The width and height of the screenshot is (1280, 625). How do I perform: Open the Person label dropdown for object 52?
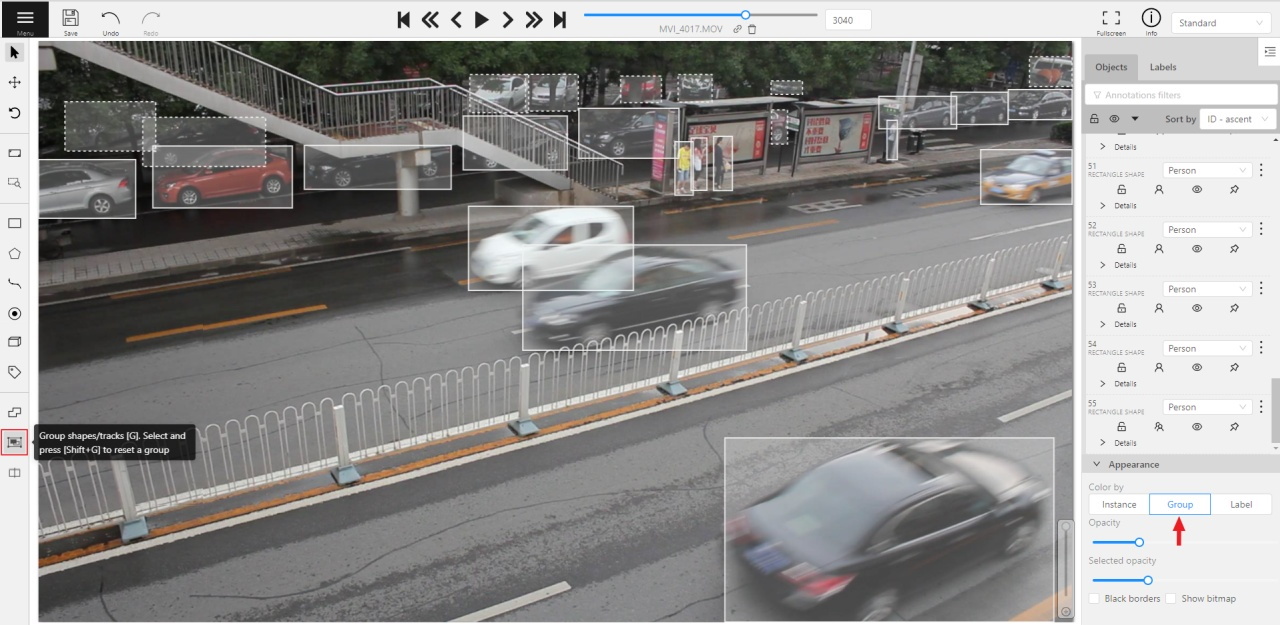pyautogui.click(x=1207, y=230)
